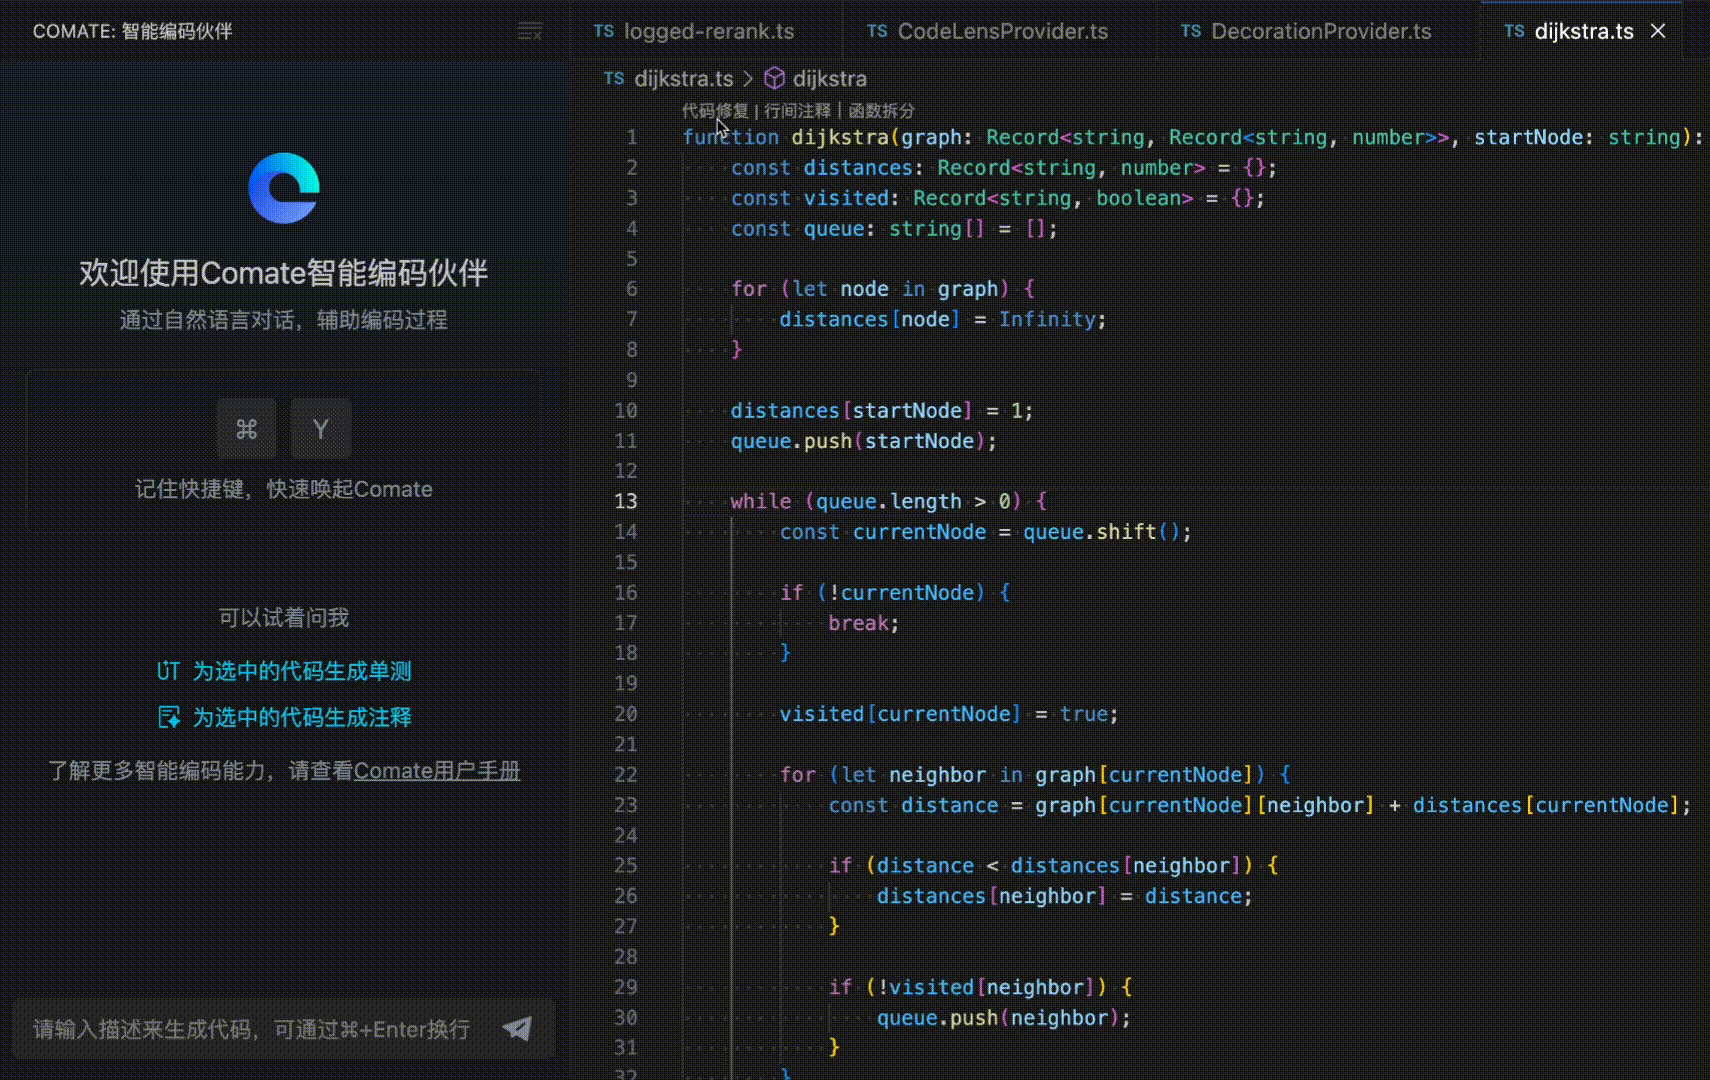Click the Command key shortcut icon
The image size is (1710, 1080).
(x=247, y=429)
